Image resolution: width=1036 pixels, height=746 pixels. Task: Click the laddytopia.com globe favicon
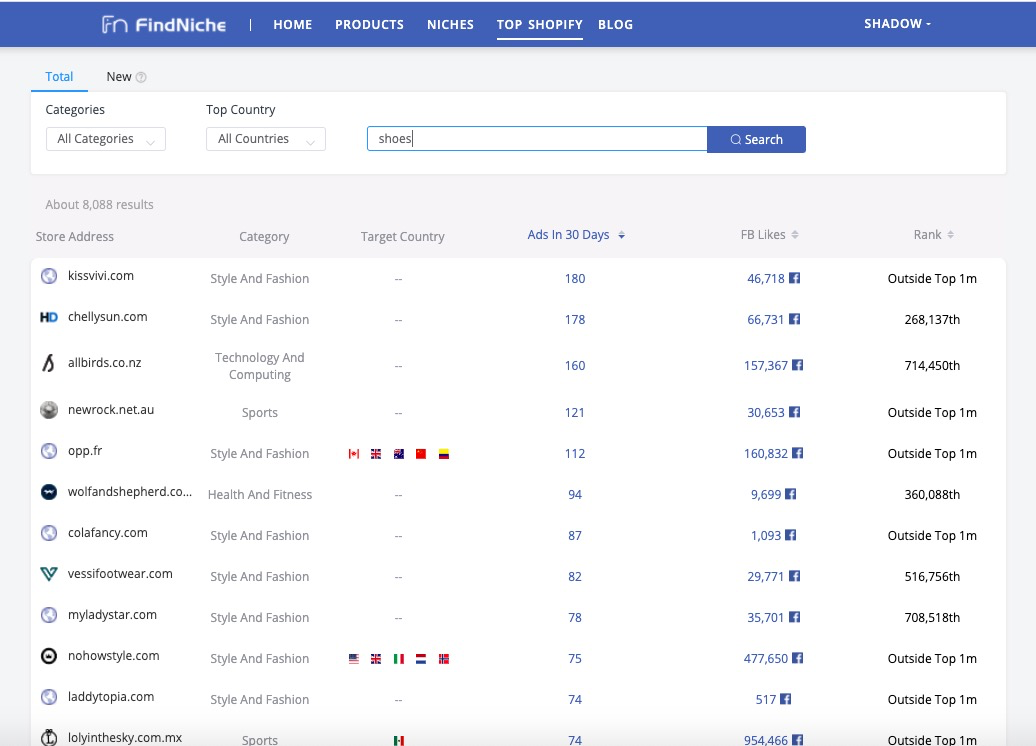click(49, 697)
